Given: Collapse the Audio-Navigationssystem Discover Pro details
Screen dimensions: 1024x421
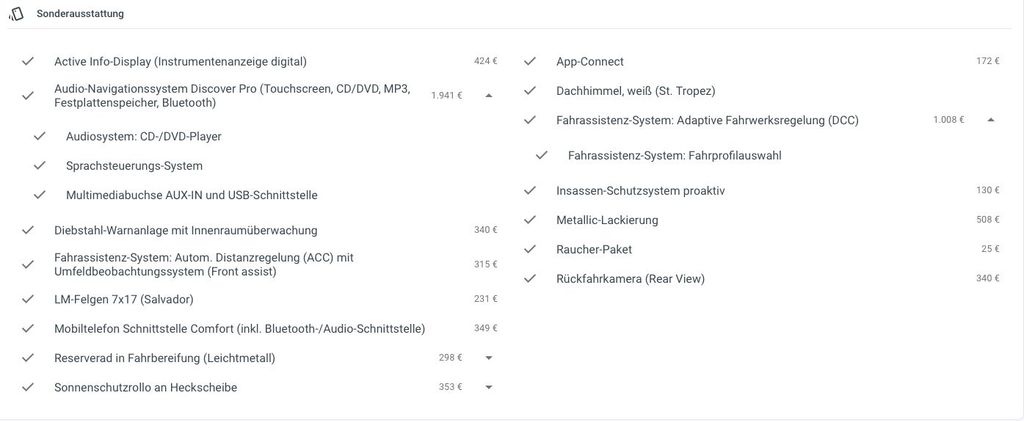Looking at the screenshot, I should tap(488, 95).
